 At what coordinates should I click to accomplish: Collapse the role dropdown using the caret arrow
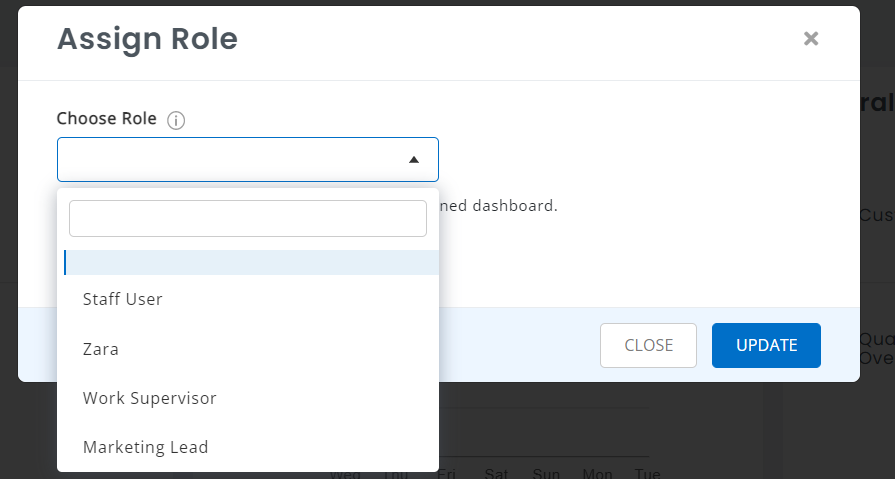tap(414, 160)
